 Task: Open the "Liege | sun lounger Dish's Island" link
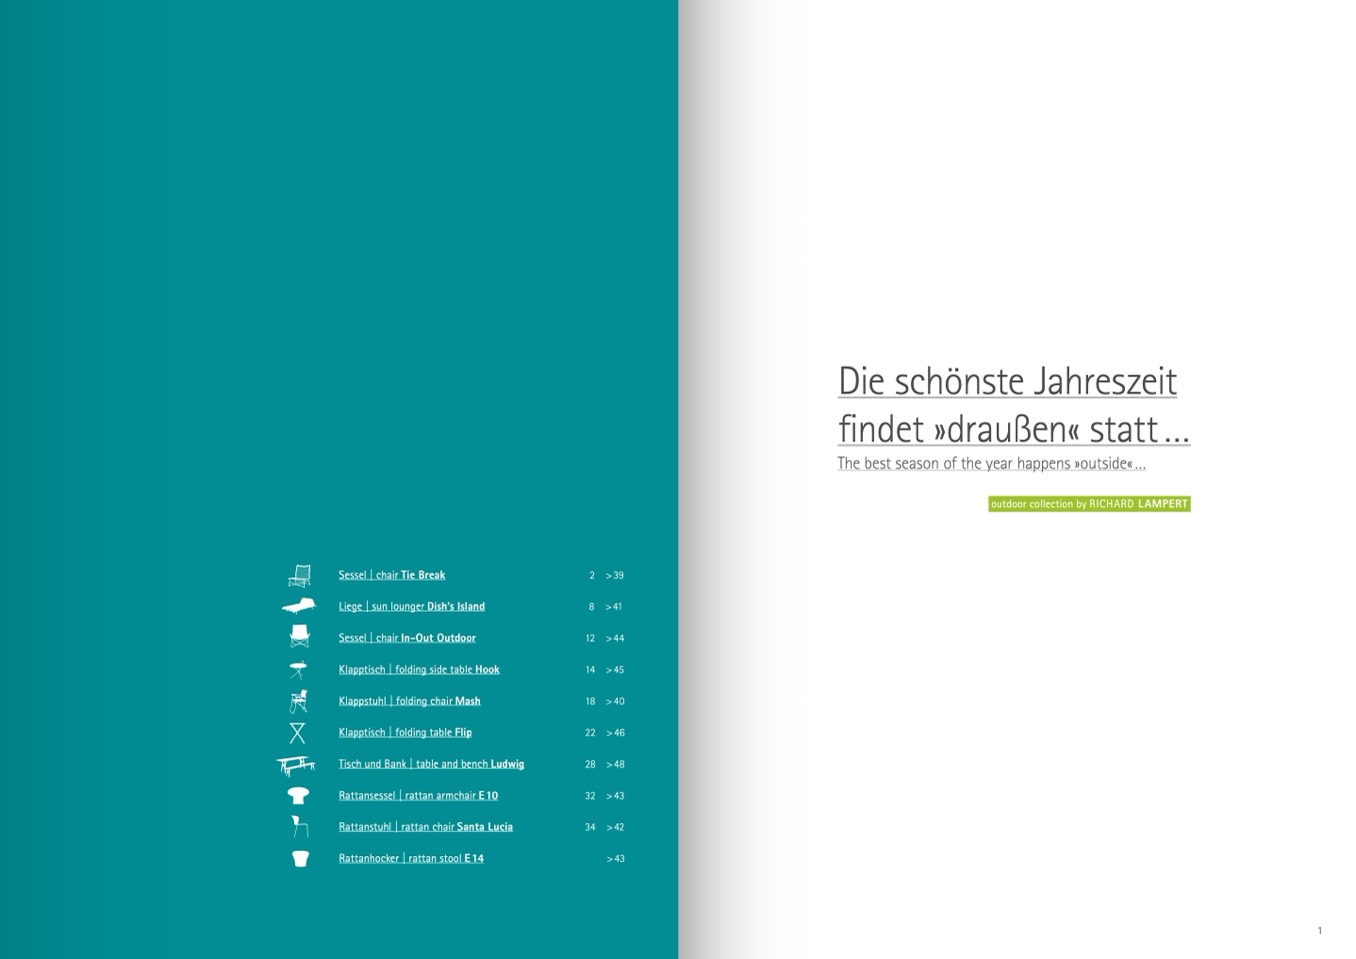pyautogui.click(x=411, y=606)
